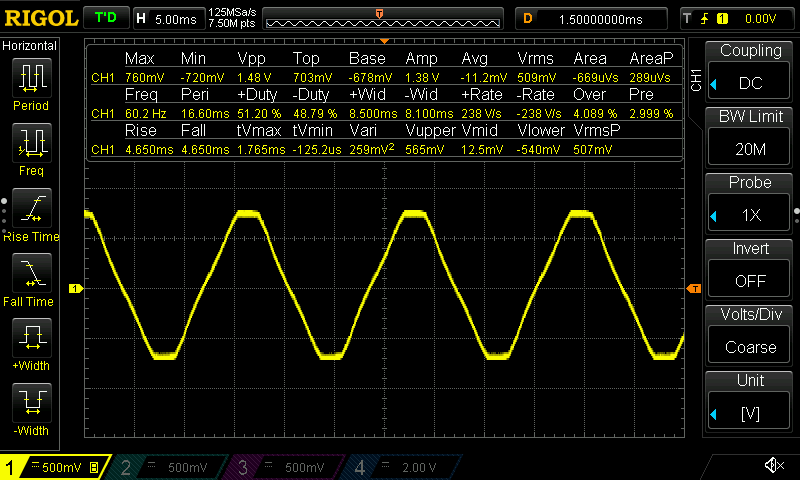Select the Fall Time measurement icon
This screenshot has height=480, width=800.
pyautogui.click(x=31, y=273)
